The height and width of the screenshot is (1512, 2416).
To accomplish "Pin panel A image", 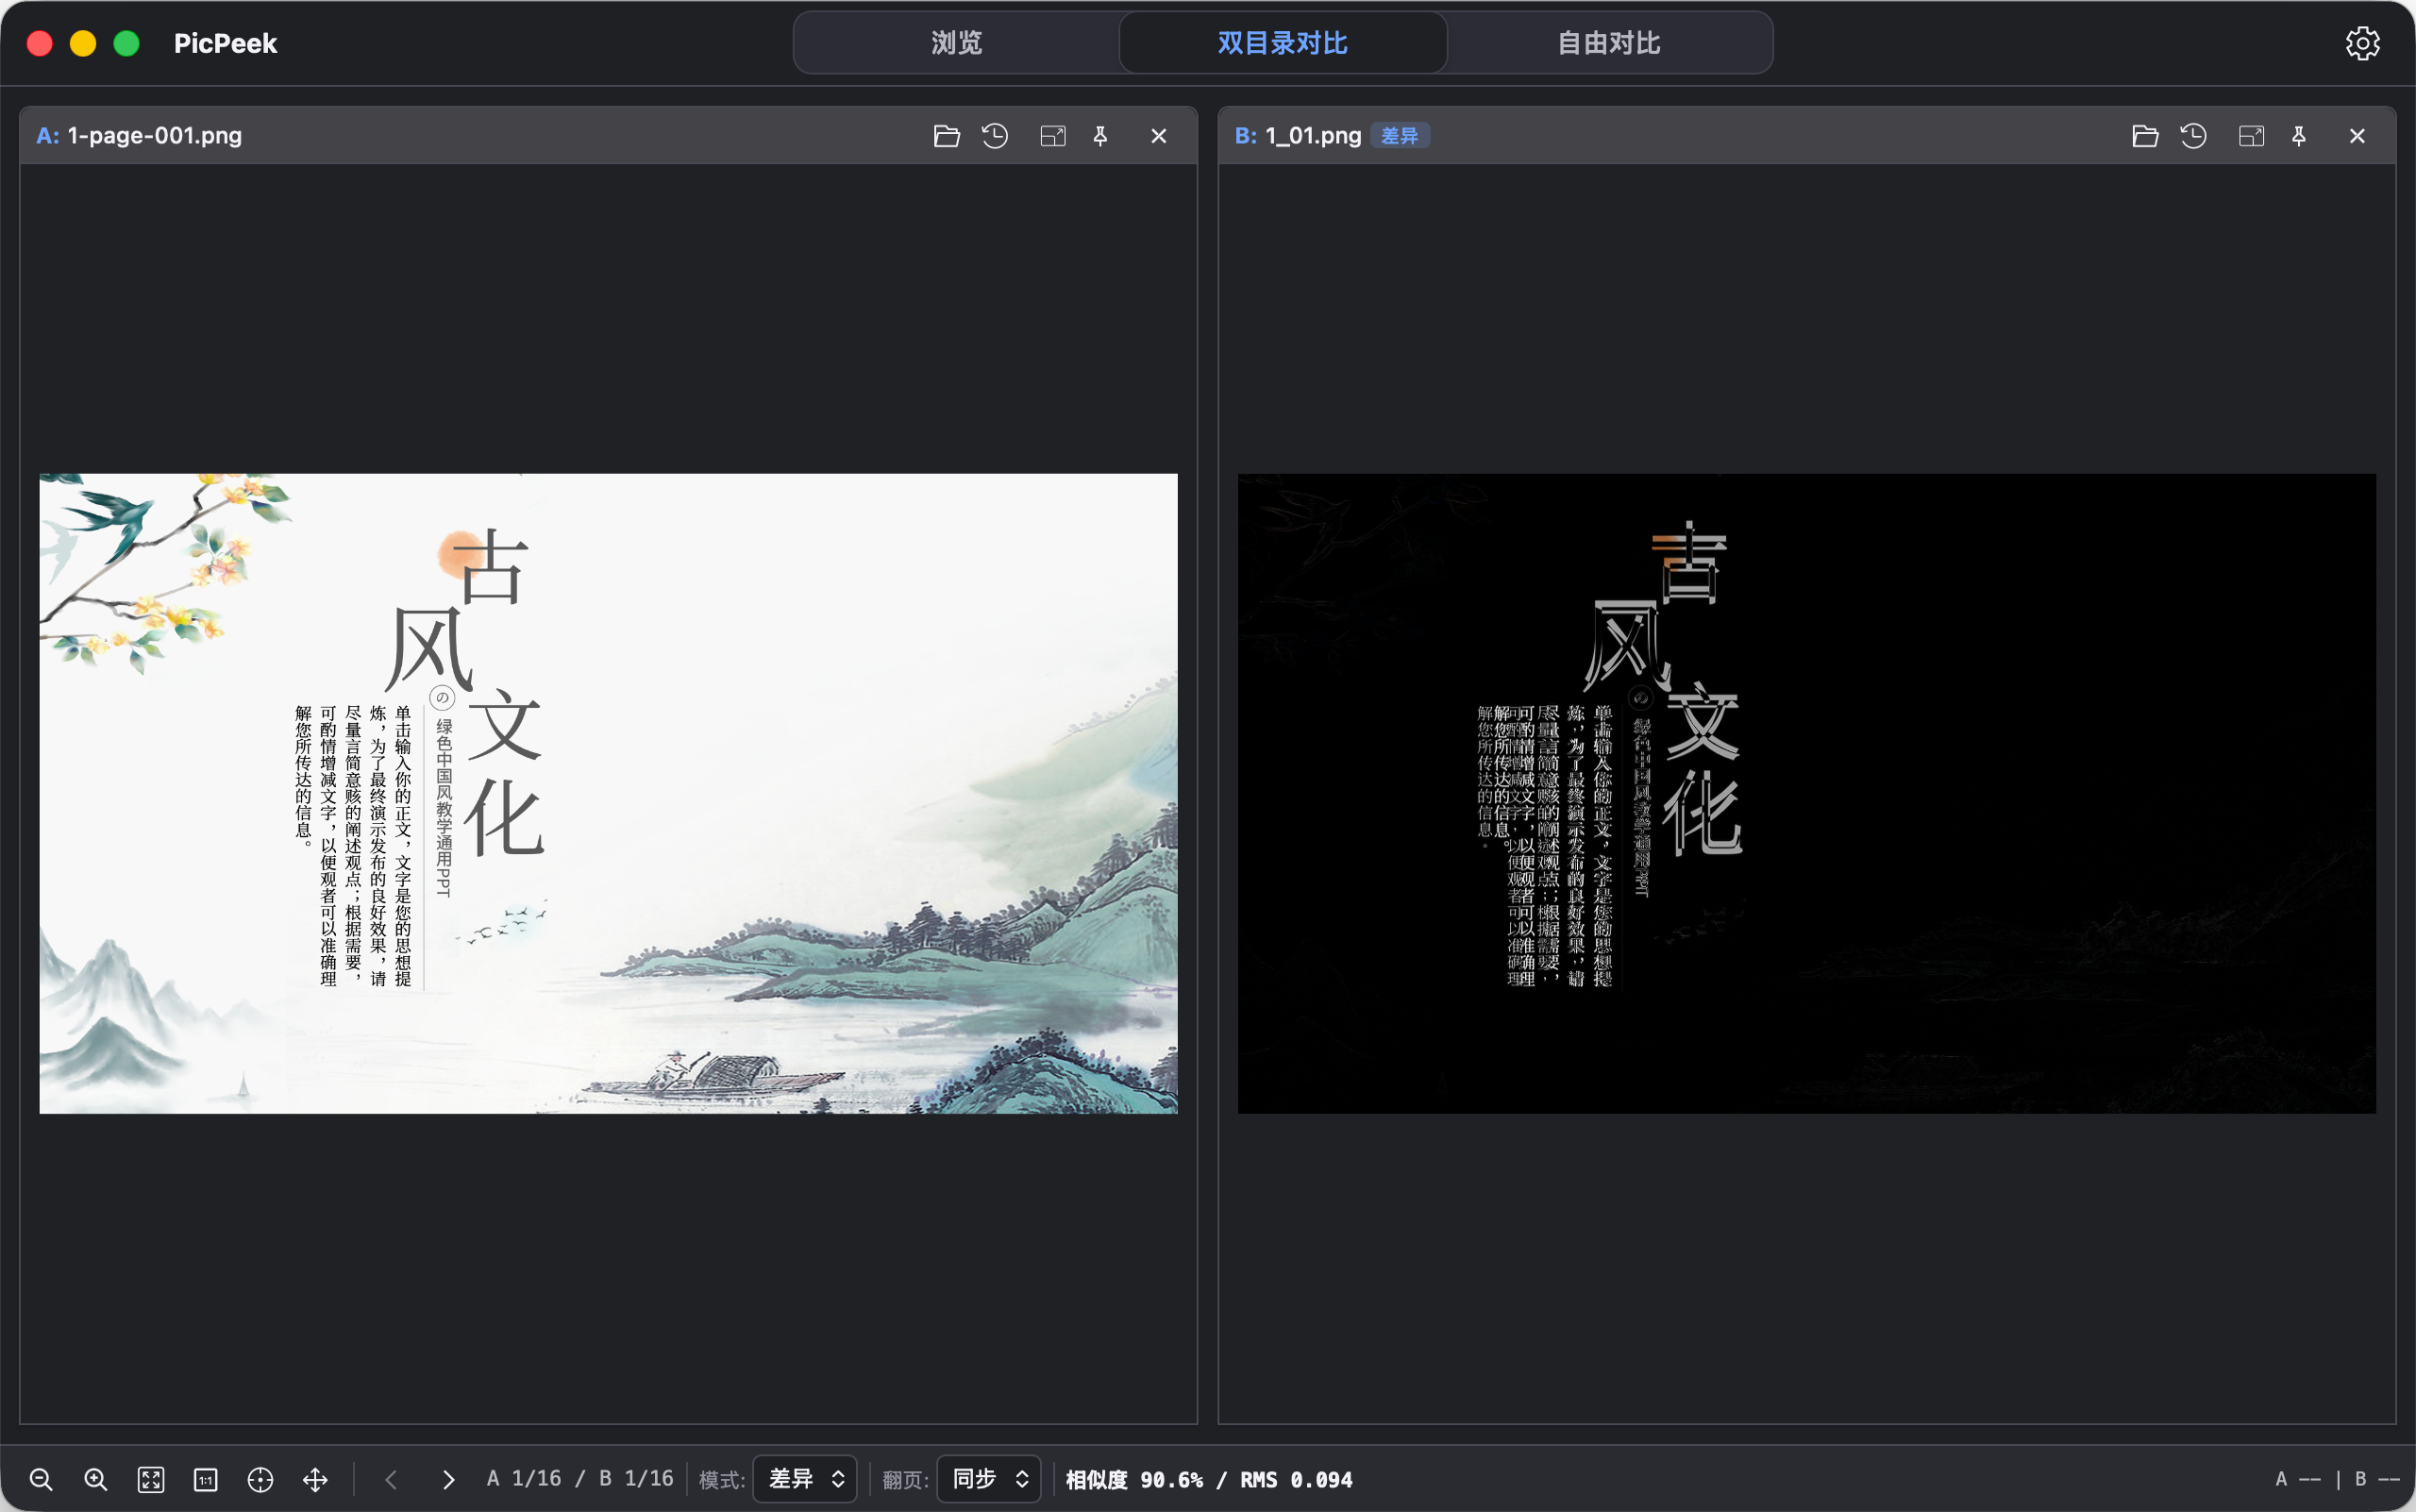I will pos(1101,136).
